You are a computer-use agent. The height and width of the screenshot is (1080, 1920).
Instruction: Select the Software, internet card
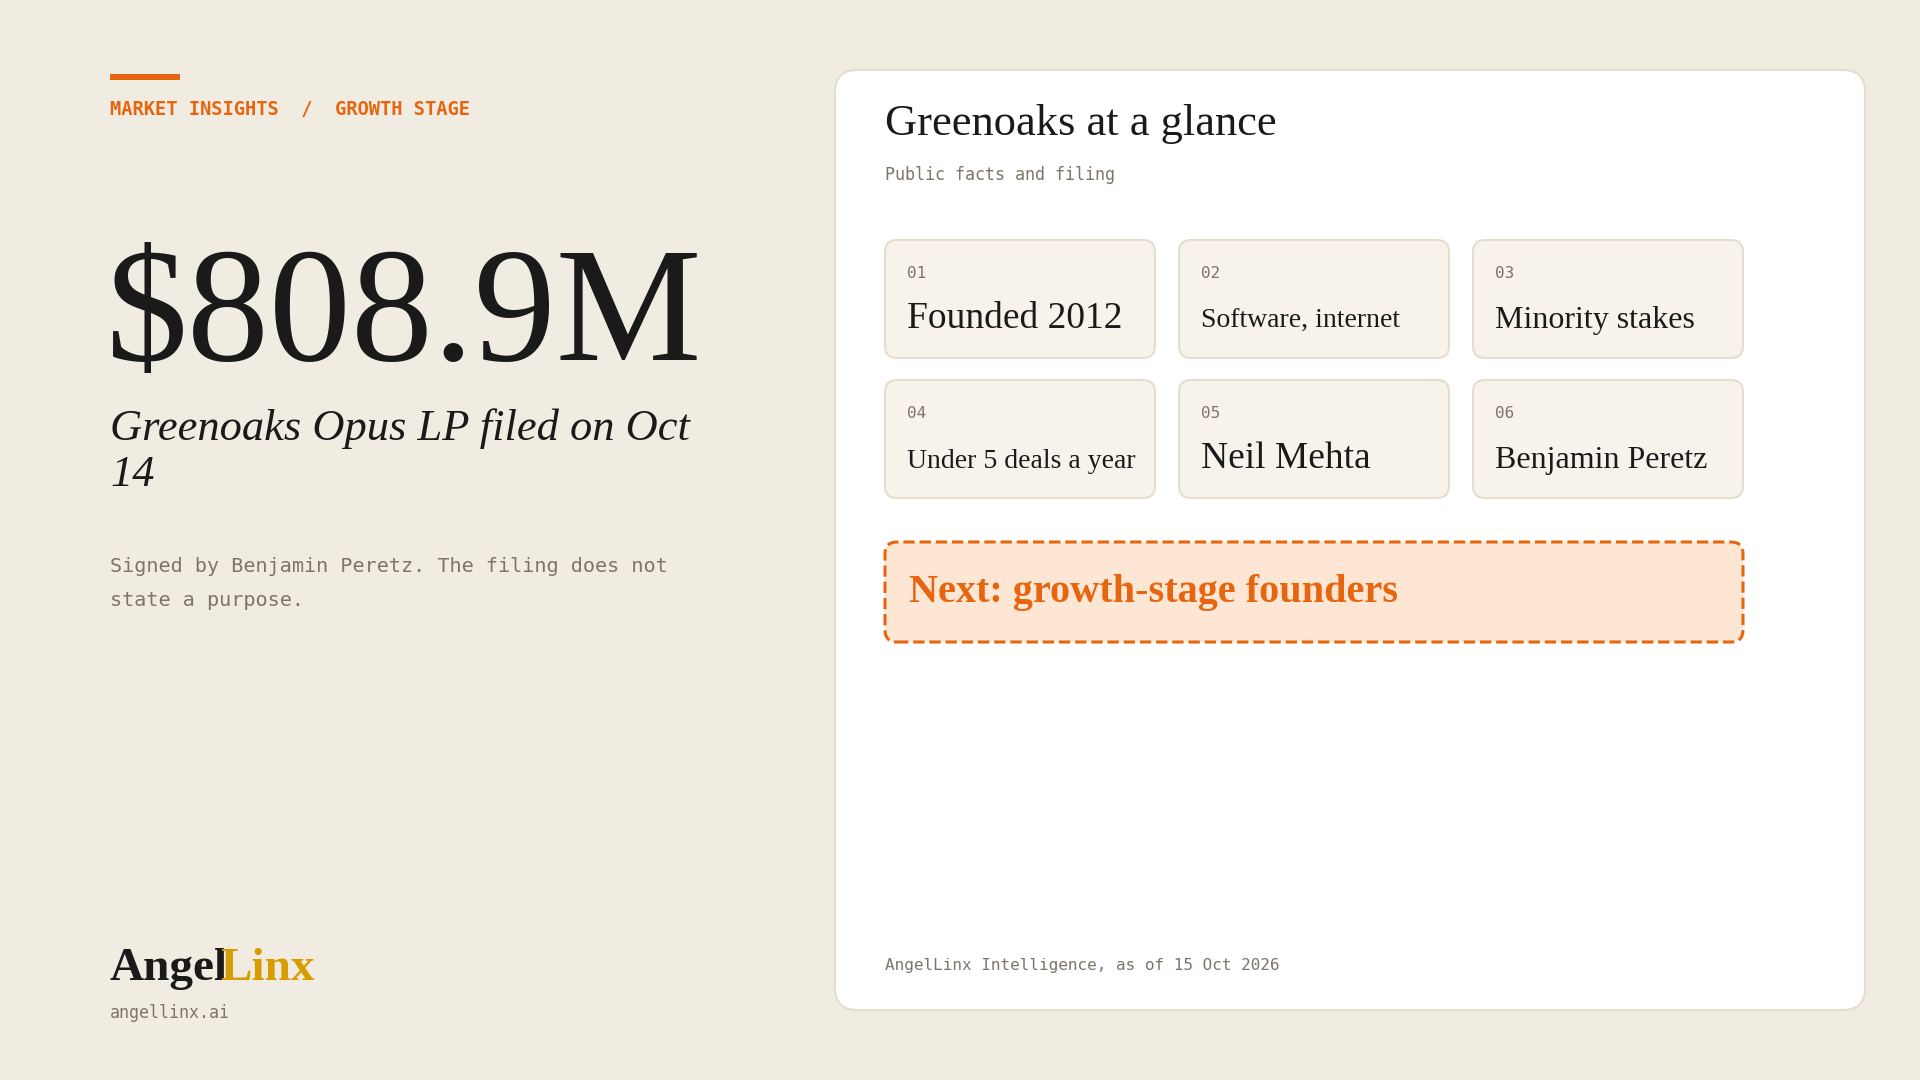pyautogui.click(x=1314, y=299)
